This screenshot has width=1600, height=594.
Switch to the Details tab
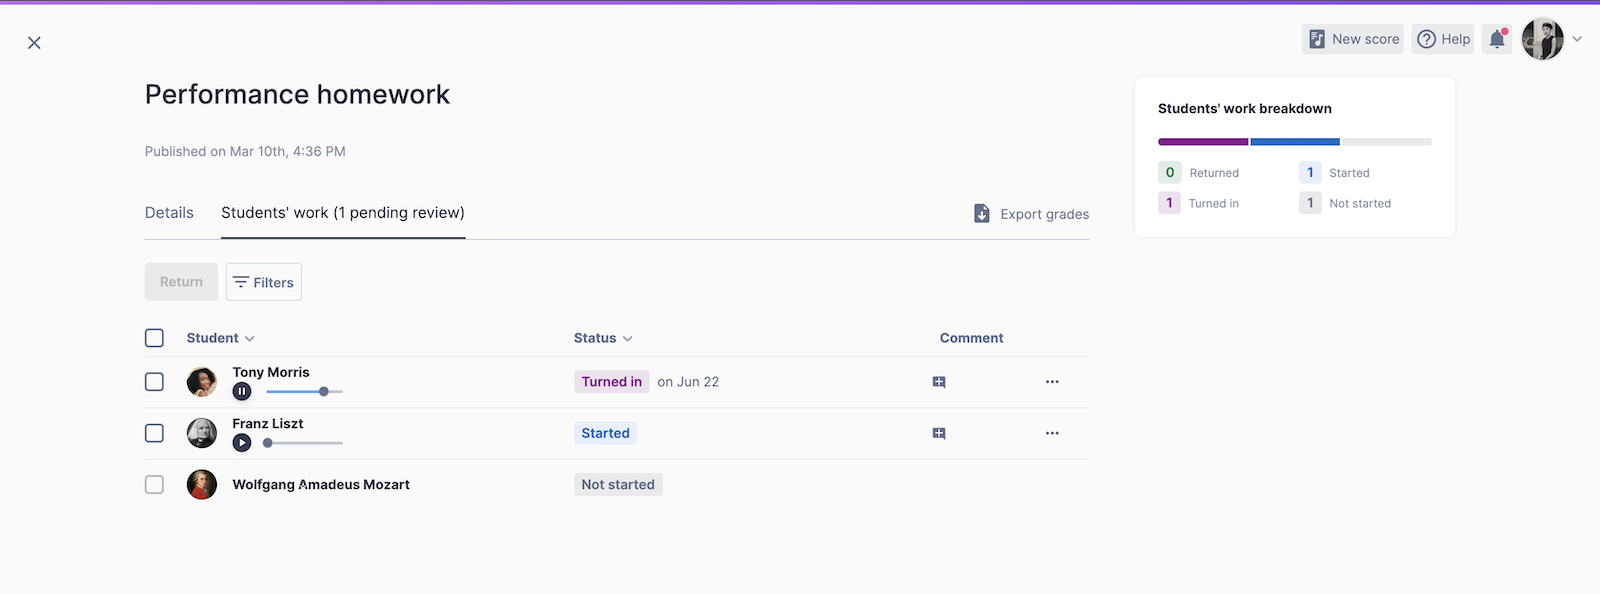[x=169, y=213]
